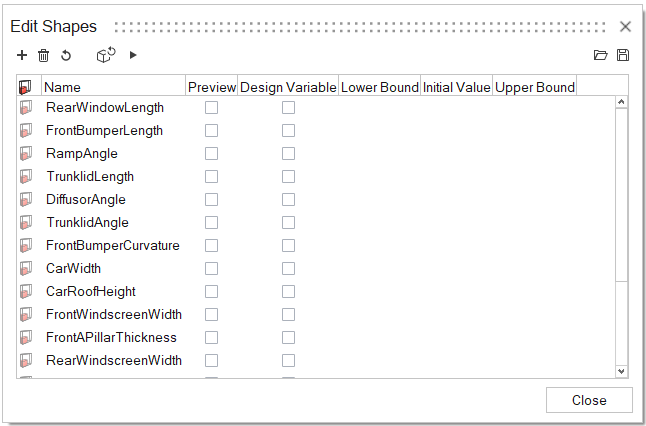This screenshot has height=426, width=646.
Task: Click the icon in the table header corner
Action: 26,87
